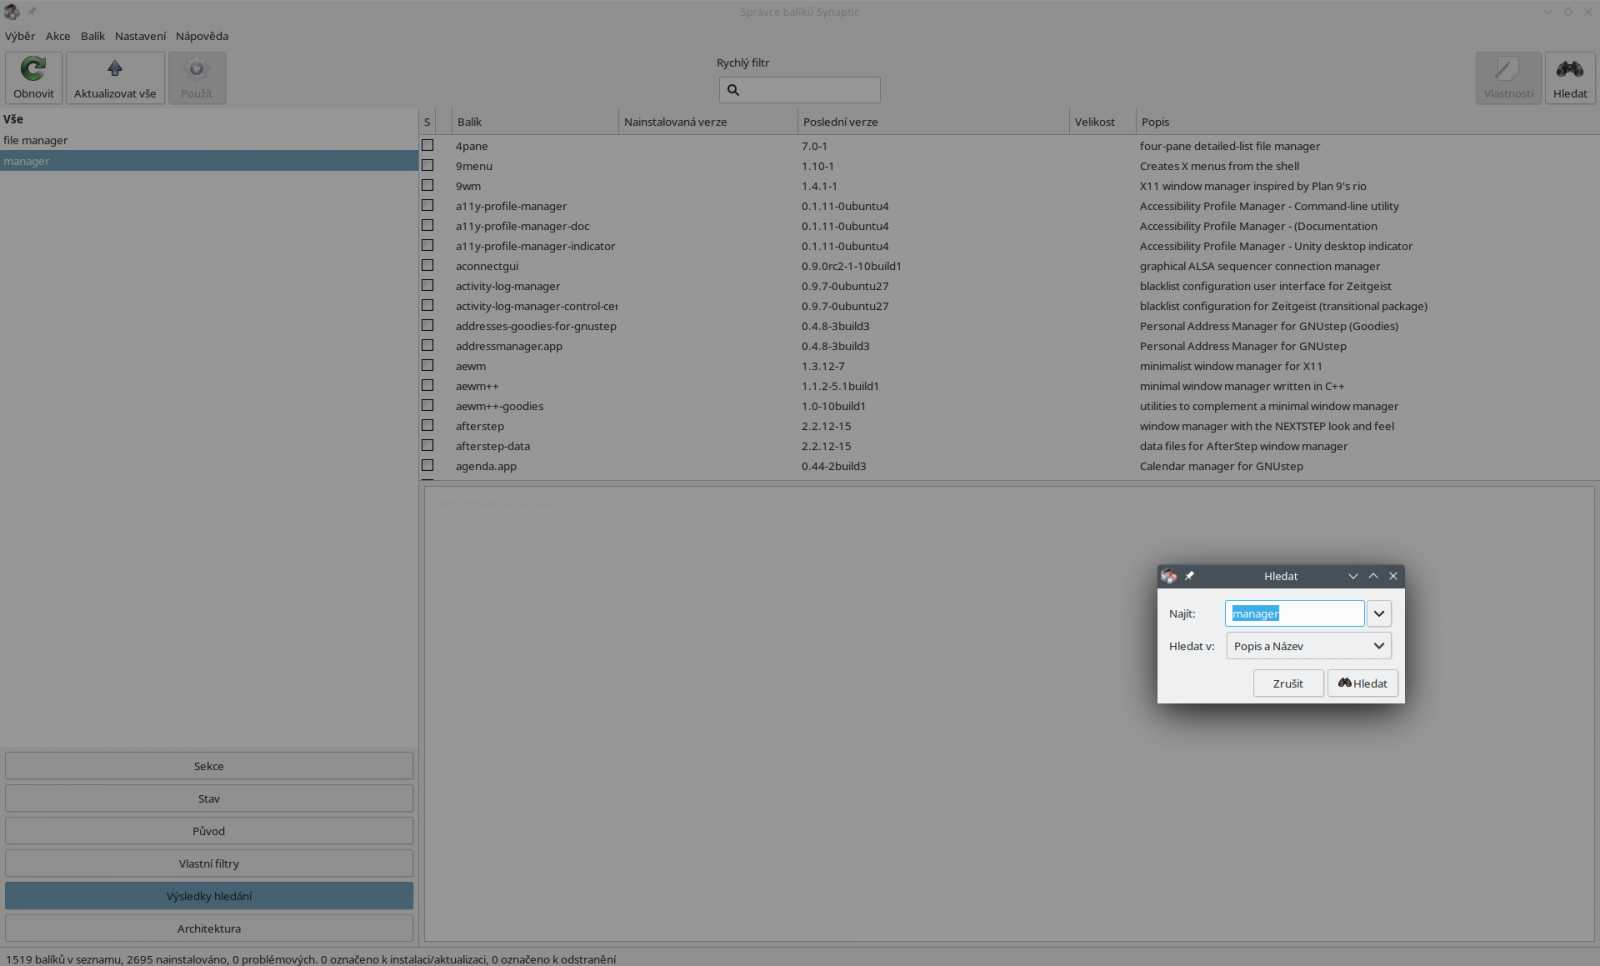Select the aewm++-goodies package row
Image resolution: width=1600 pixels, height=966 pixels.
coord(1008,406)
